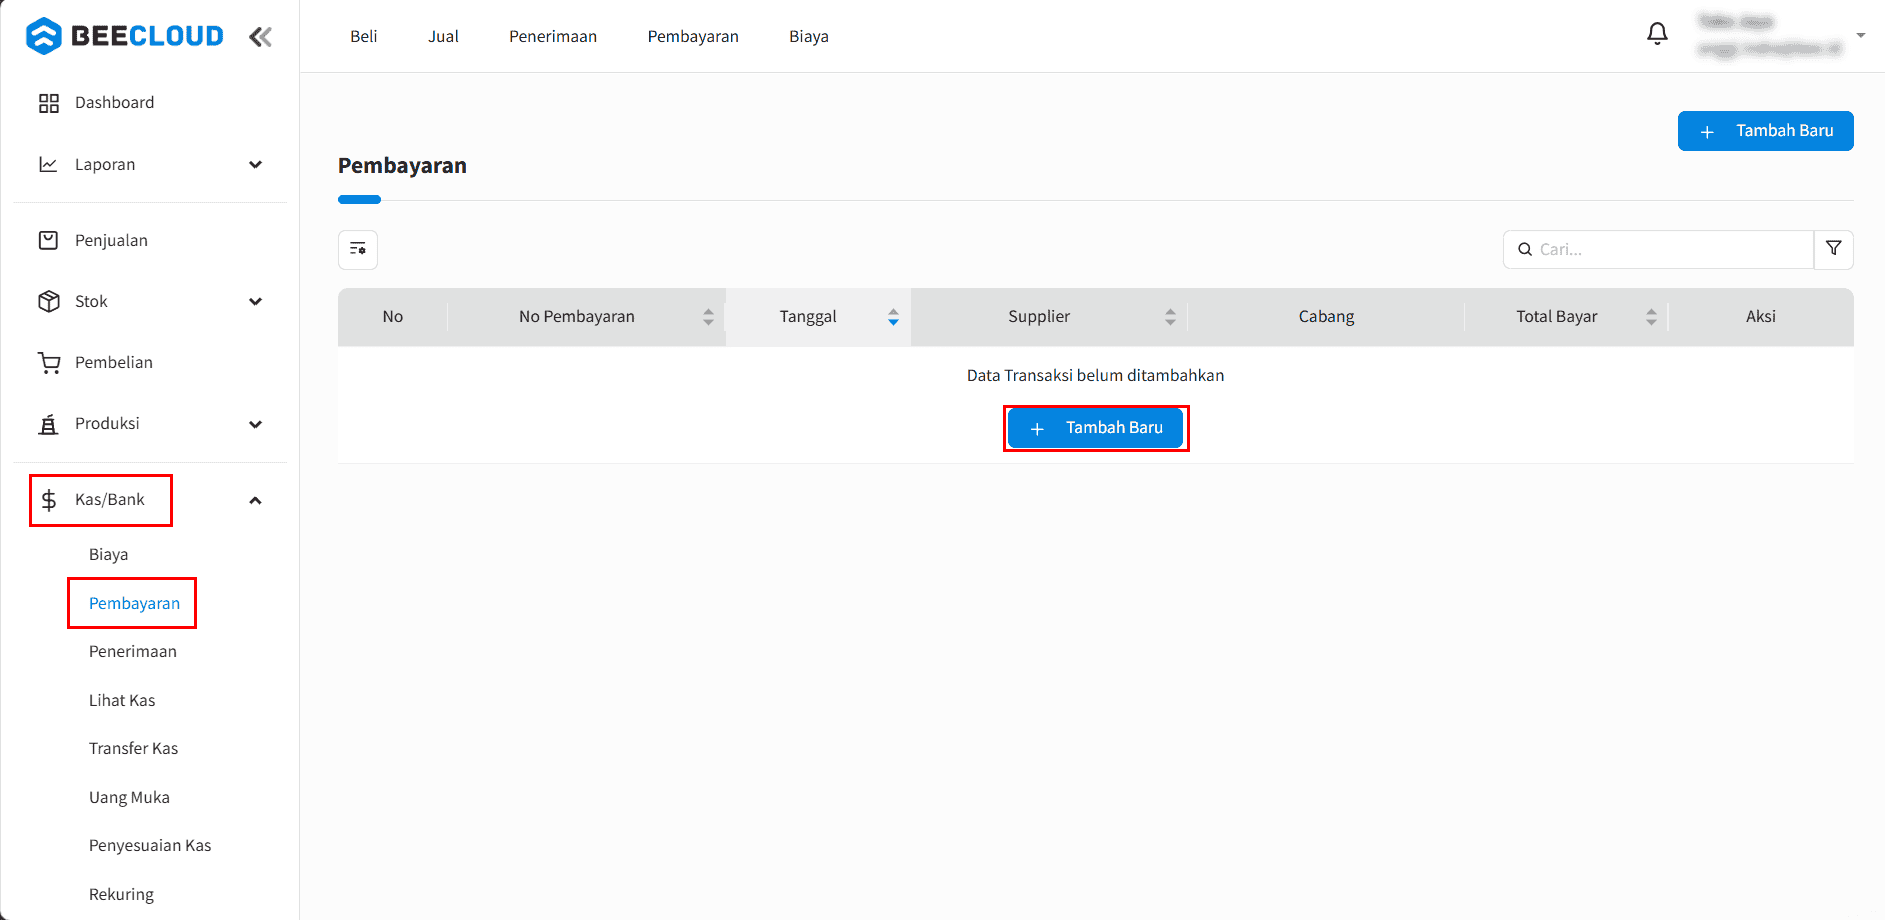
Task: Click the Produksi icon
Action: [x=48, y=424]
